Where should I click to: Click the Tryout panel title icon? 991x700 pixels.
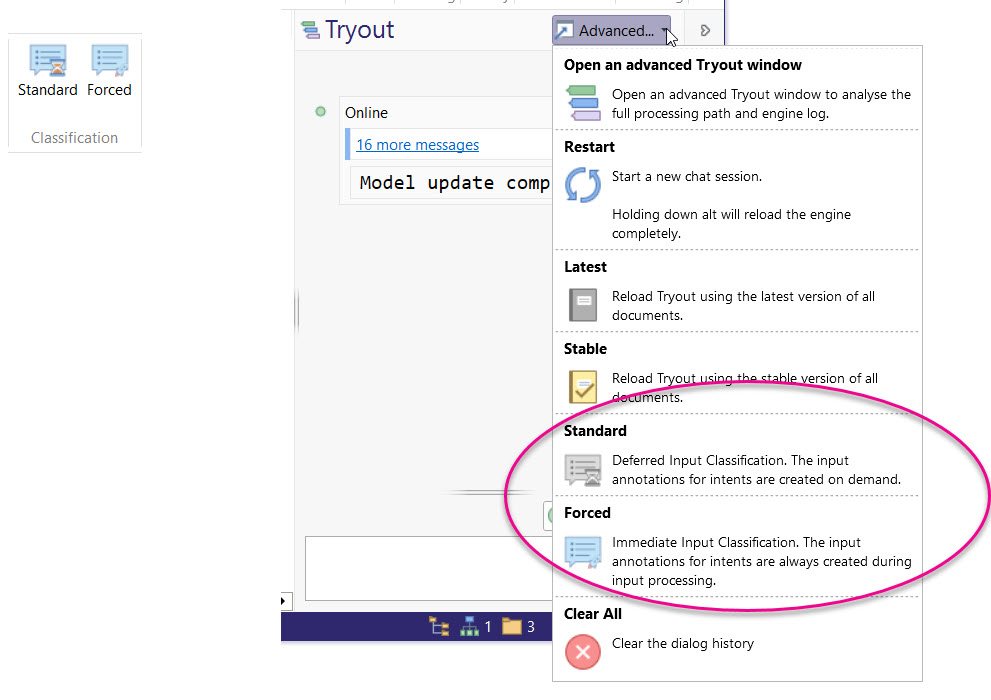point(310,30)
